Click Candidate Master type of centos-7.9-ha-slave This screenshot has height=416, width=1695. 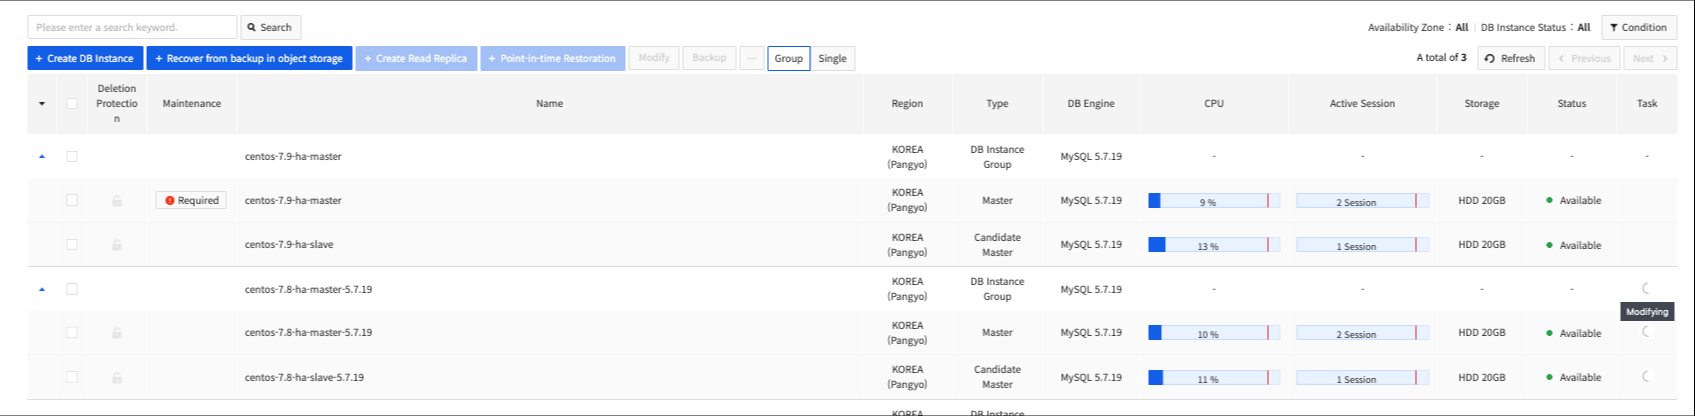[x=997, y=245]
